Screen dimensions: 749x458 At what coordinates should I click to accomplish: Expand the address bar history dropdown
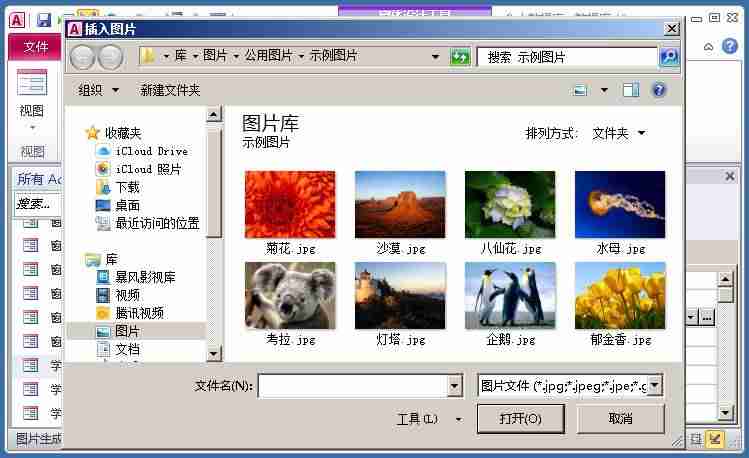pos(435,57)
